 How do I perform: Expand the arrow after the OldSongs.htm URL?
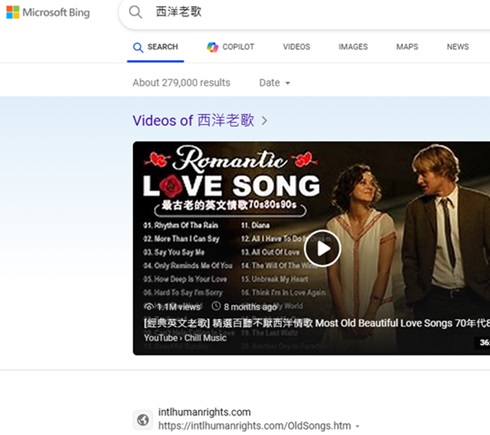[x=358, y=426]
